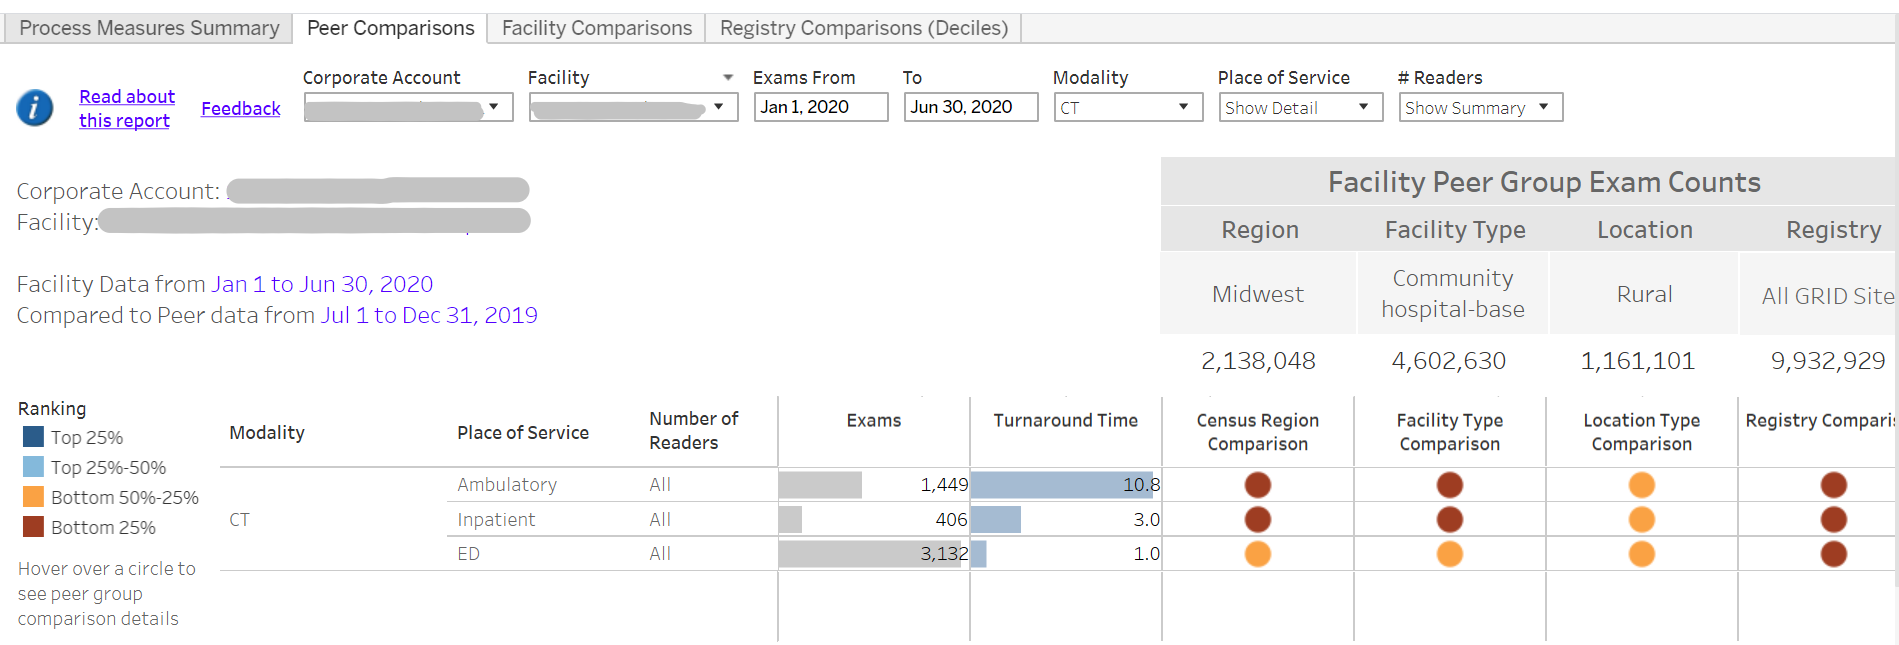The image size is (1899, 645).
Task: Click the Exams From date field
Action: point(820,107)
